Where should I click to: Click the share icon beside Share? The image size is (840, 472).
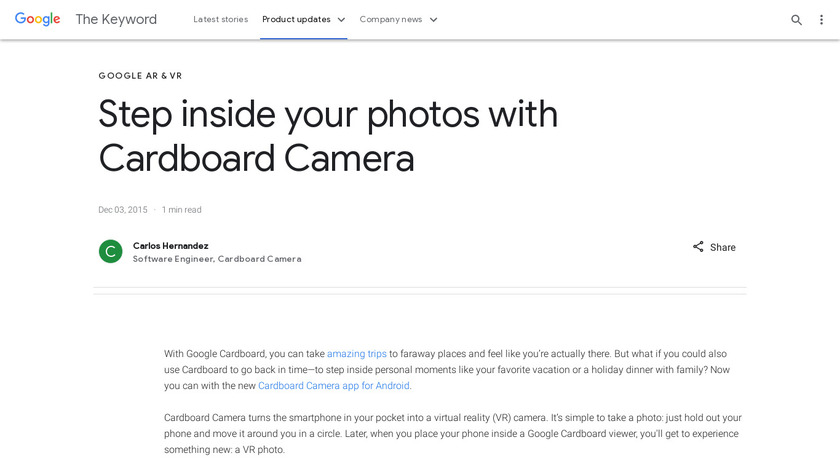pos(698,246)
